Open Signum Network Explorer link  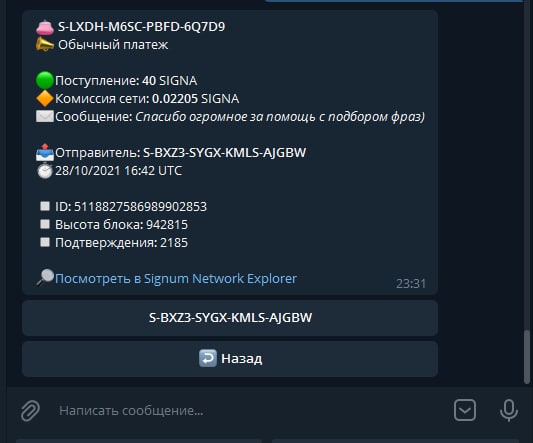click(176, 279)
